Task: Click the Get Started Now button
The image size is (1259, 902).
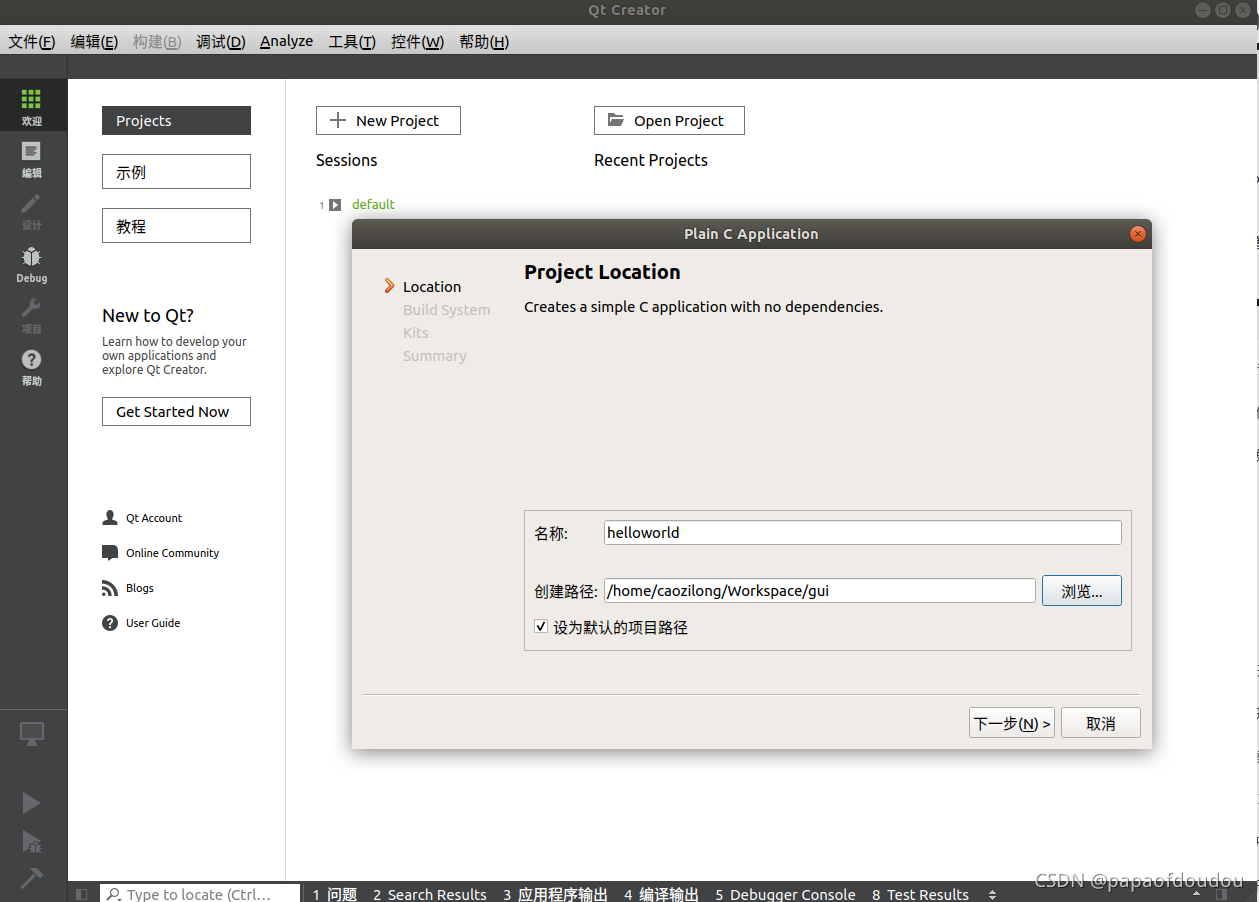Action: (176, 411)
